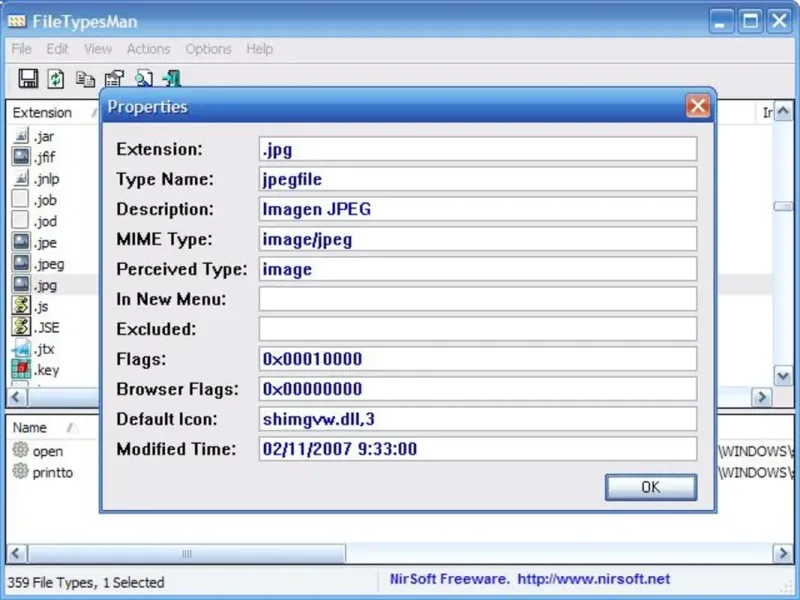The image size is (800, 600).
Task: Click the .jpeg extension label
Action: [49, 264]
